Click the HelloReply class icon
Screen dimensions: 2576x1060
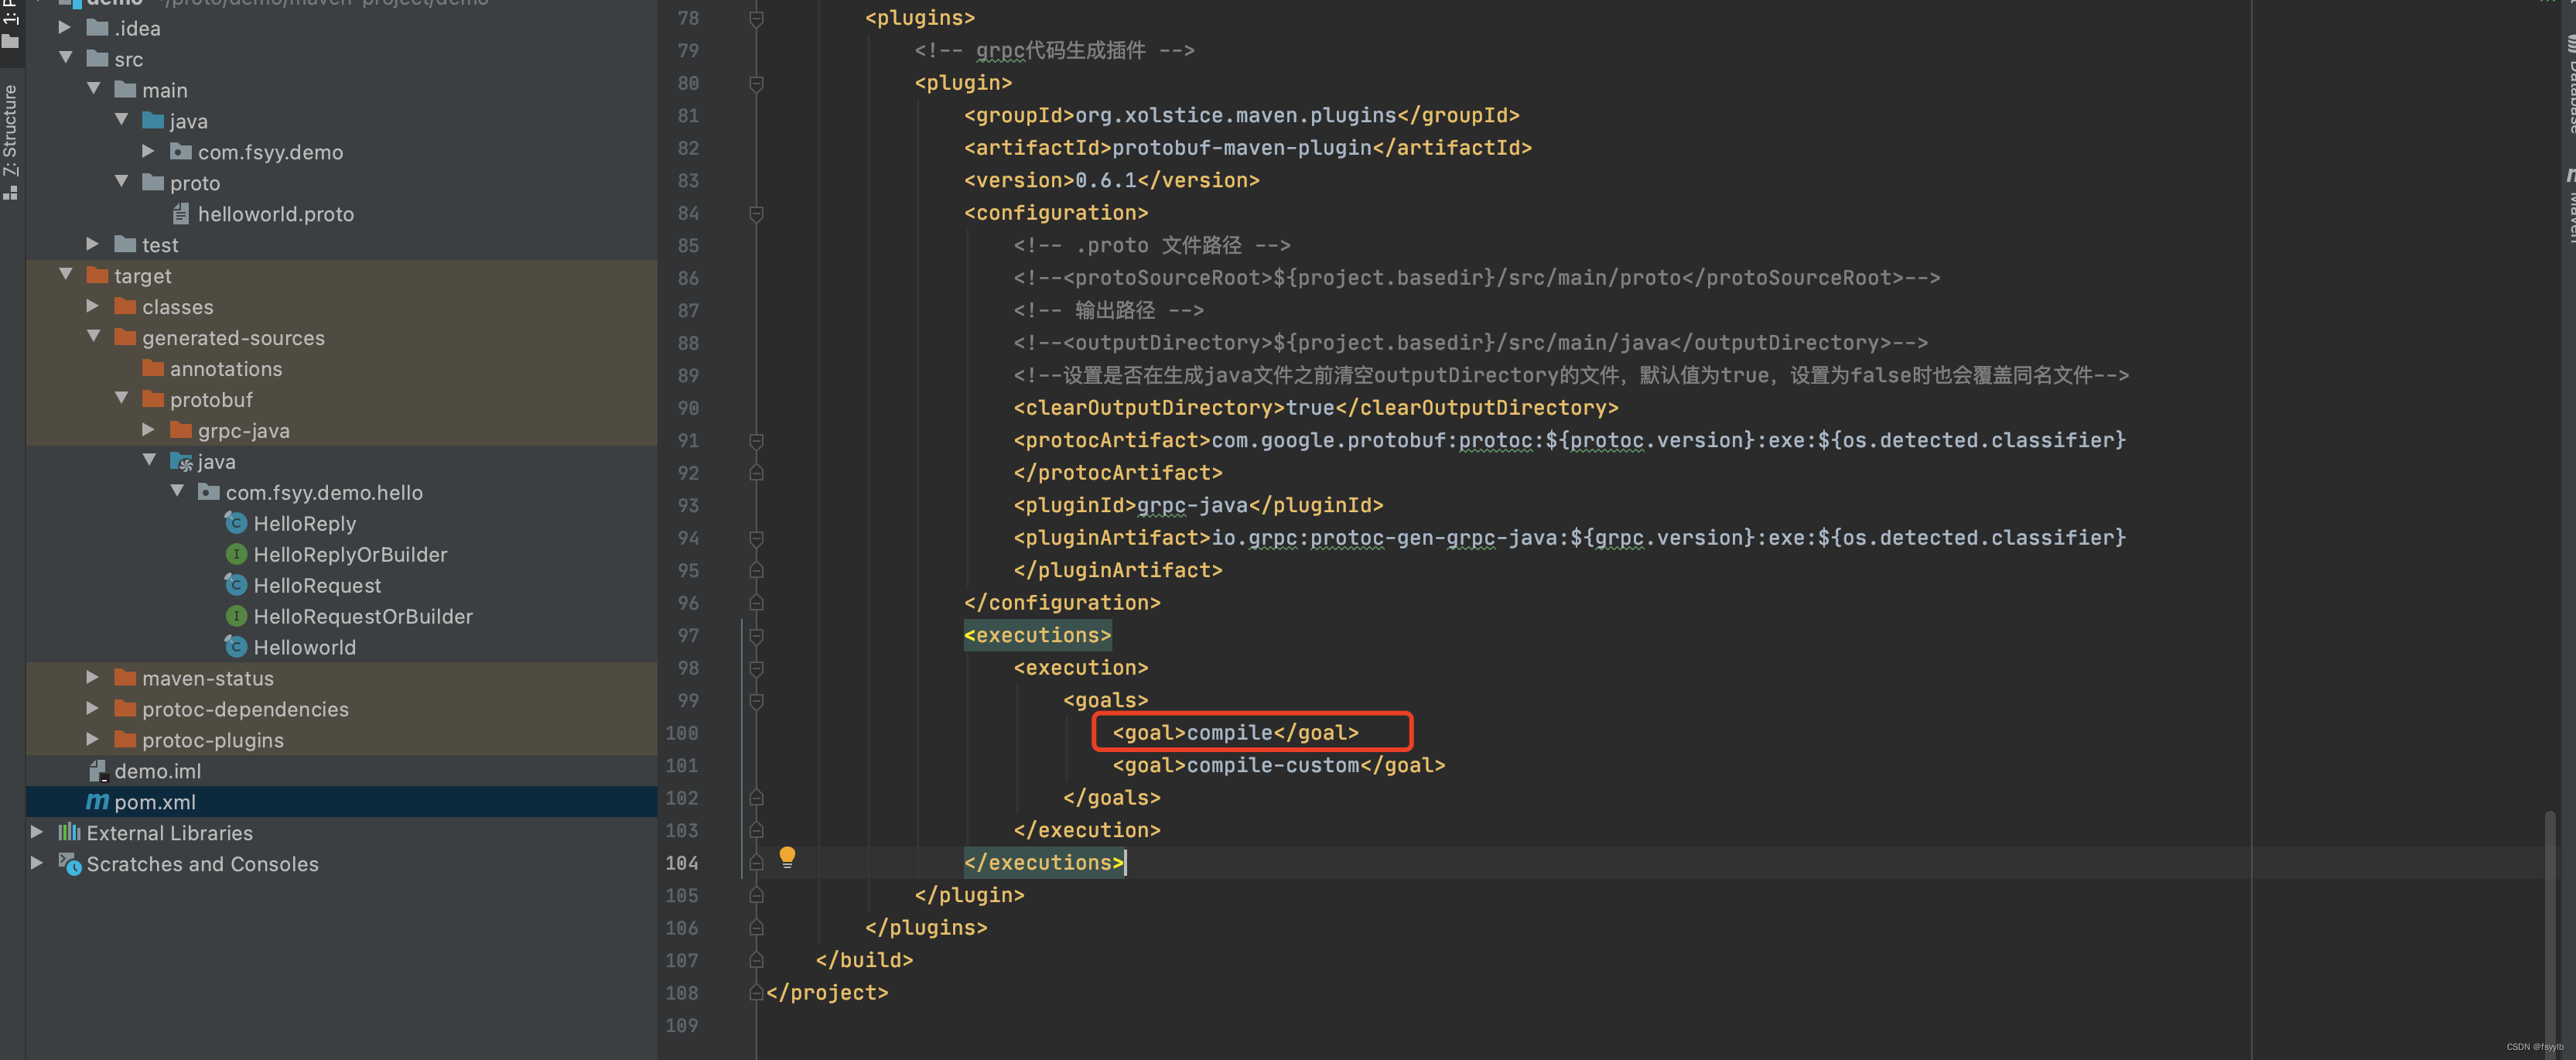pyautogui.click(x=236, y=523)
